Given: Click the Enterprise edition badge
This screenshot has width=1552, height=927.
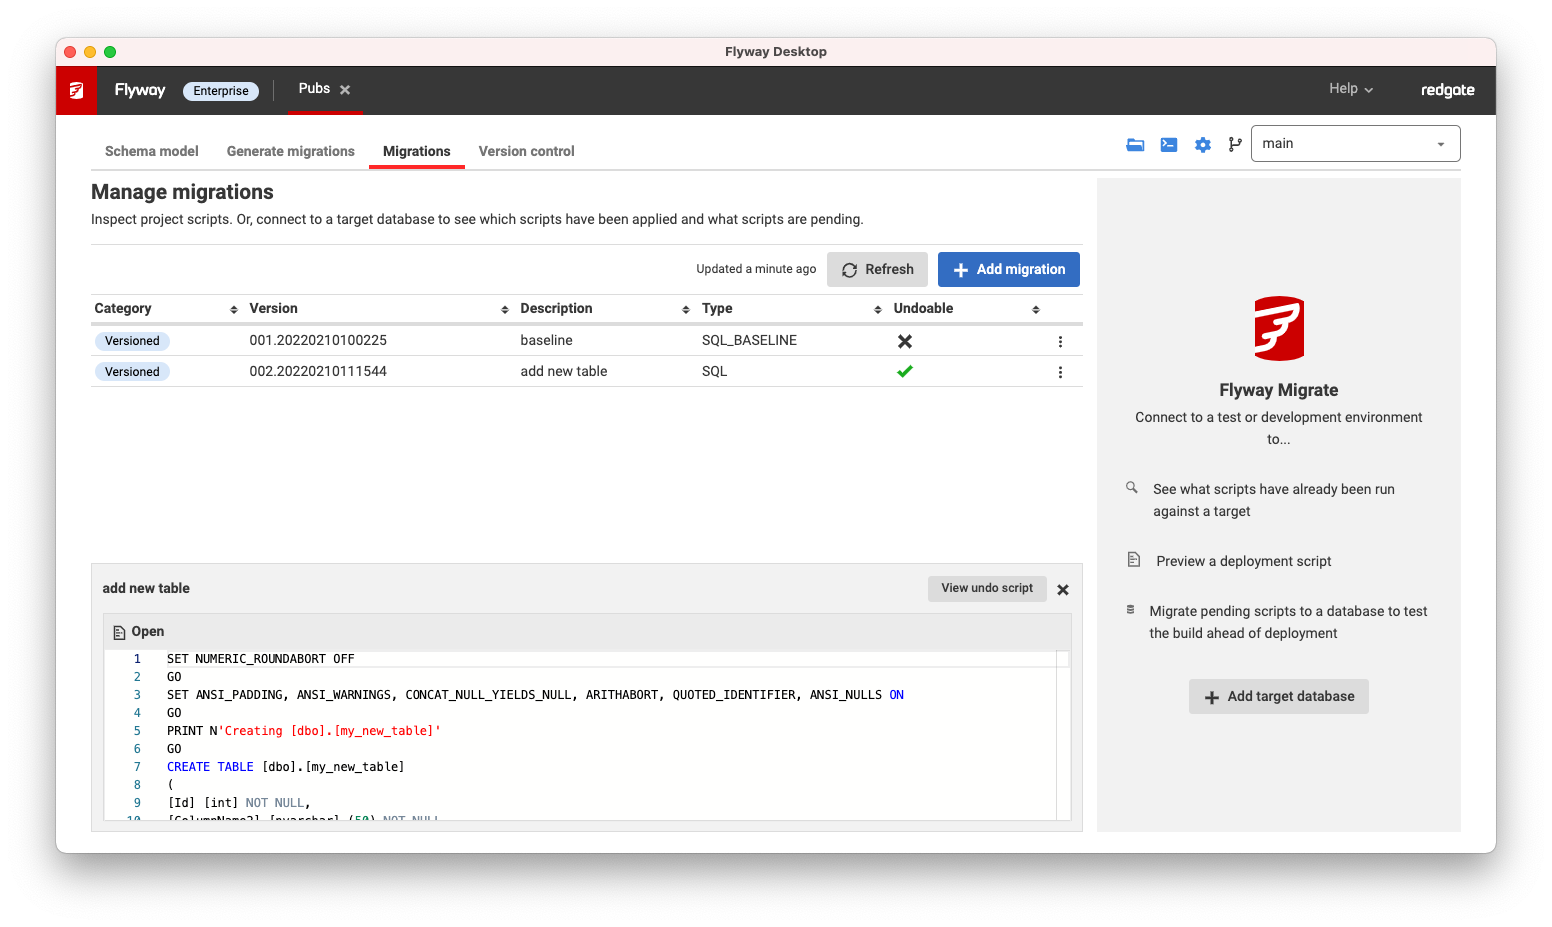Looking at the screenshot, I should (221, 91).
